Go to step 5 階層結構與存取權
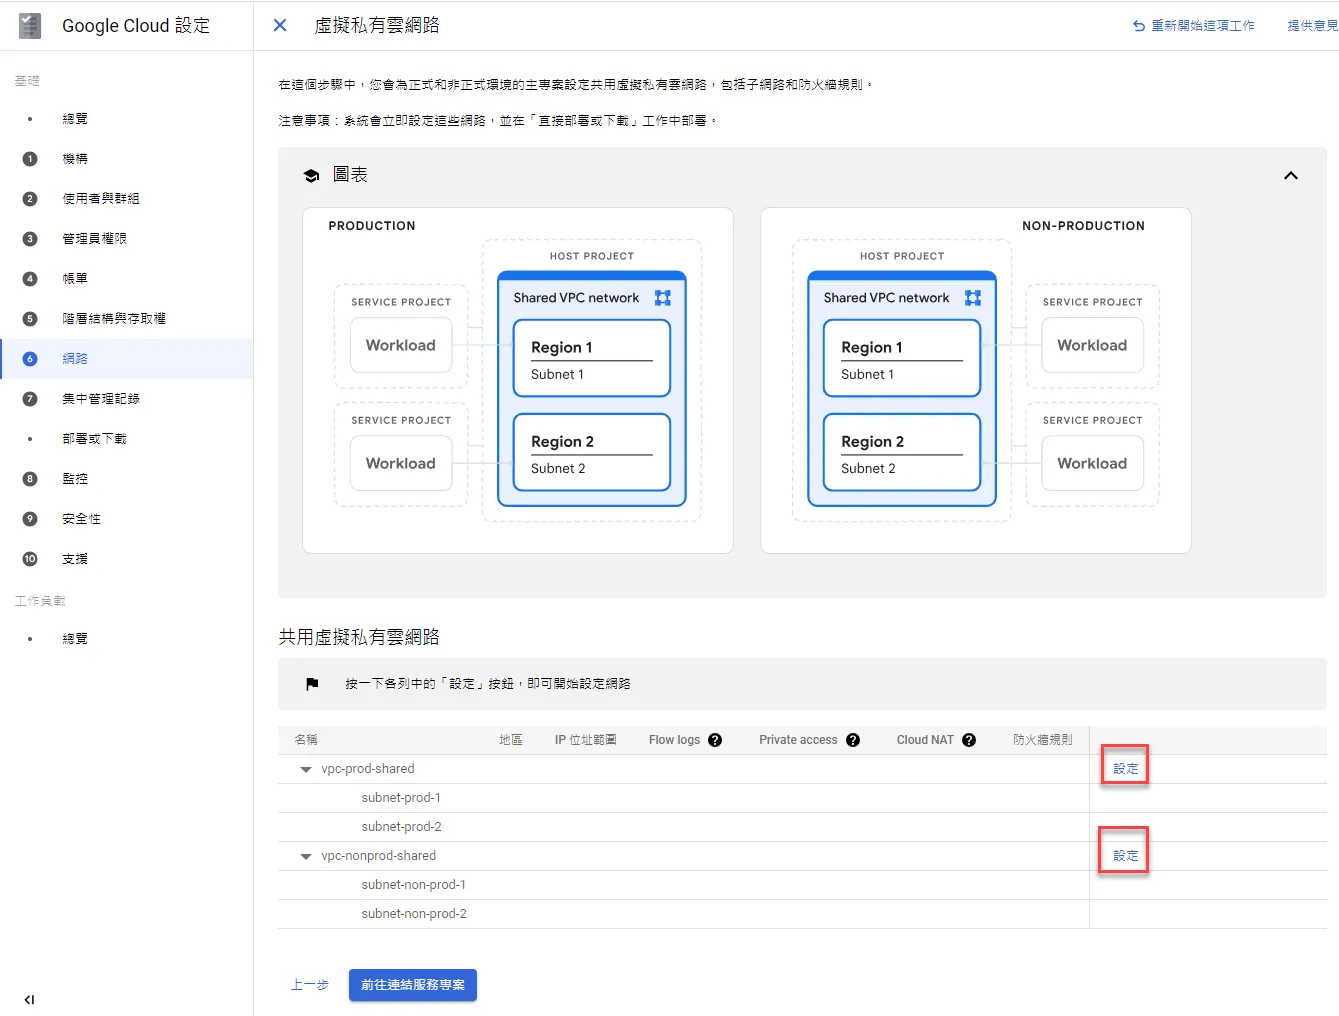 pos(114,319)
